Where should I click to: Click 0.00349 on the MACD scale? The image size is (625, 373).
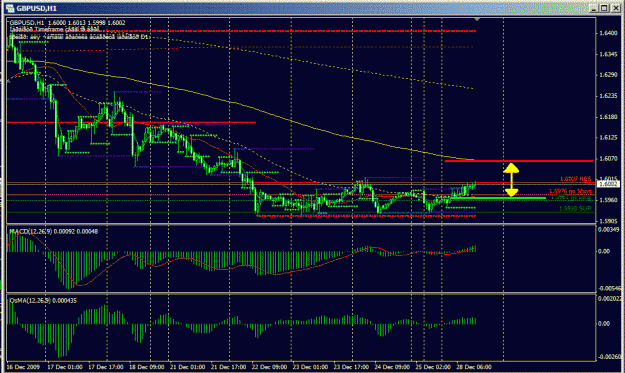pyautogui.click(x=609, y=230)
